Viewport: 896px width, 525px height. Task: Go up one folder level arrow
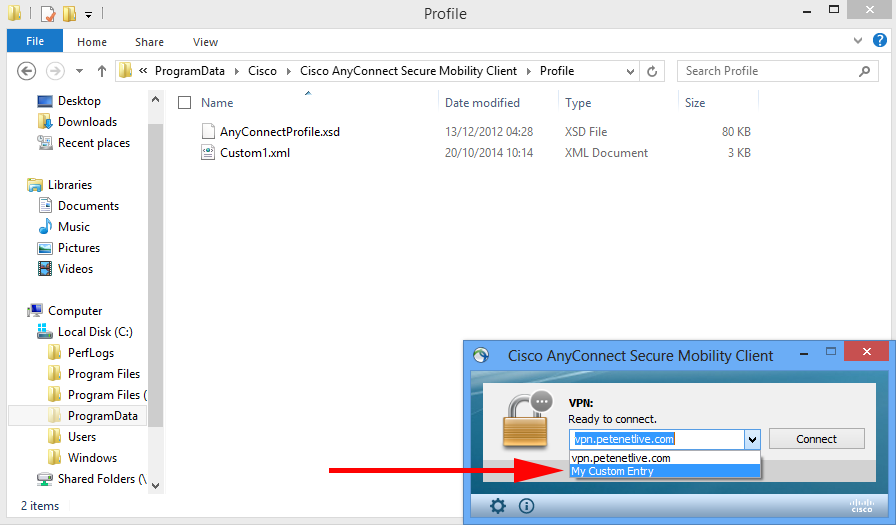click(x=102, y=71)
